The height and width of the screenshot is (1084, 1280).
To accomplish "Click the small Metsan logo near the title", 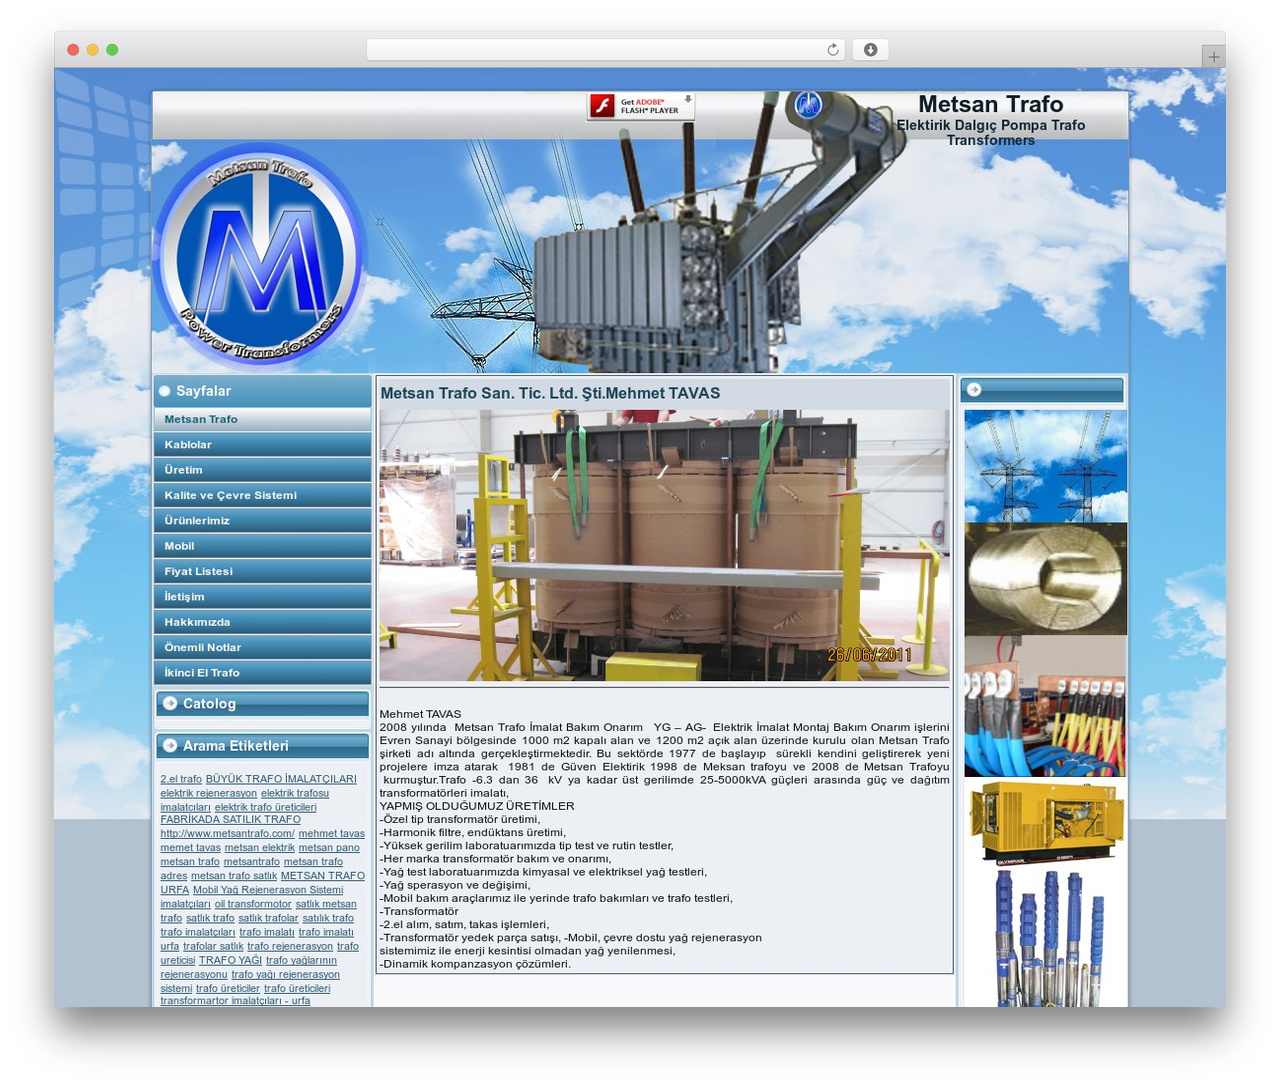I will [x=808, y=105].
